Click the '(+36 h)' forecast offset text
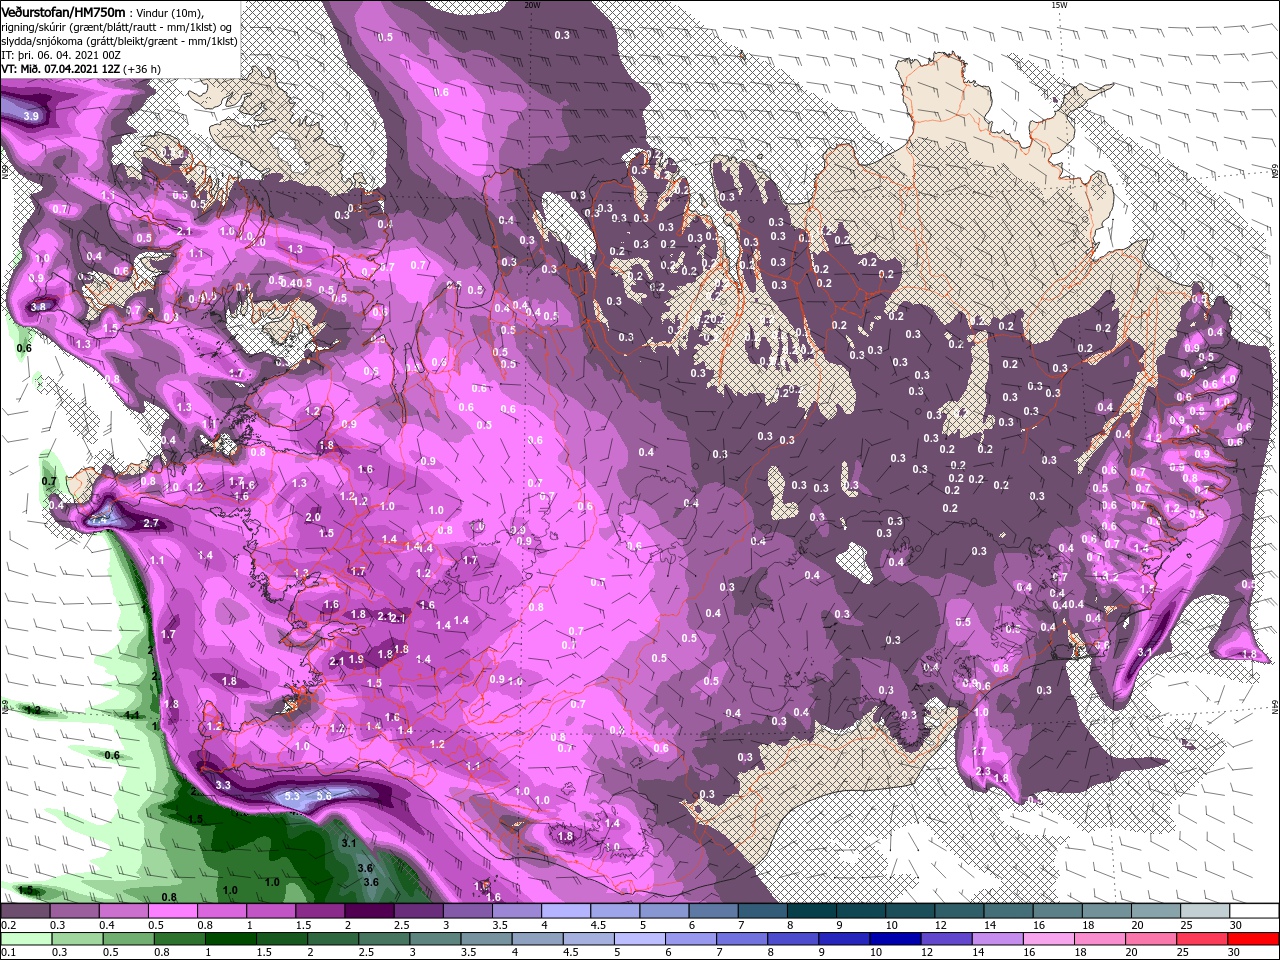 point(144,69)
